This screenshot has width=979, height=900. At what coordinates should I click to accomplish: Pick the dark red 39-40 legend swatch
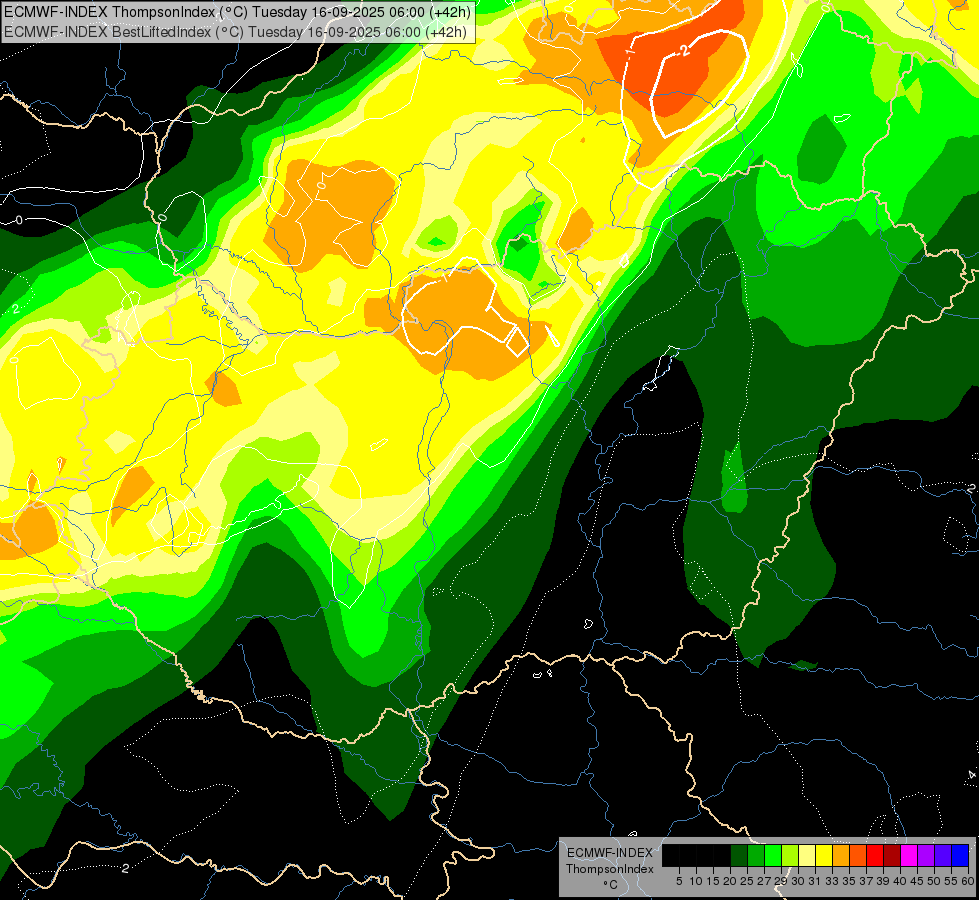click(x=892, y=855)
